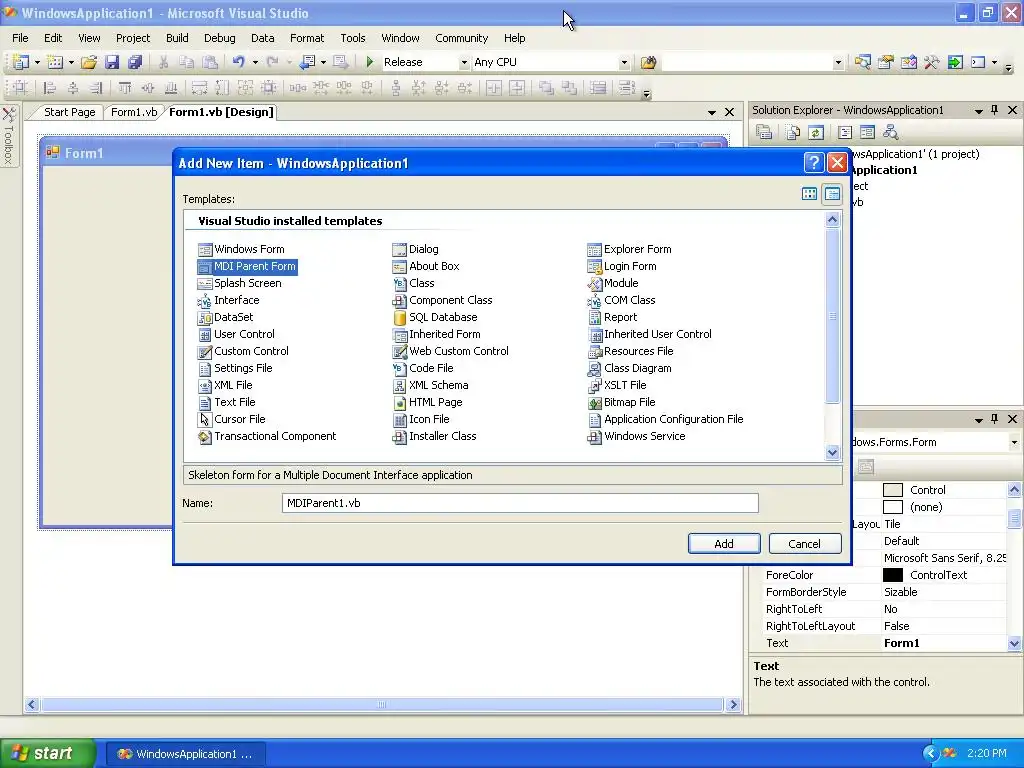
Task: Click the Save toolbar icon
Action: pos(112,62)
